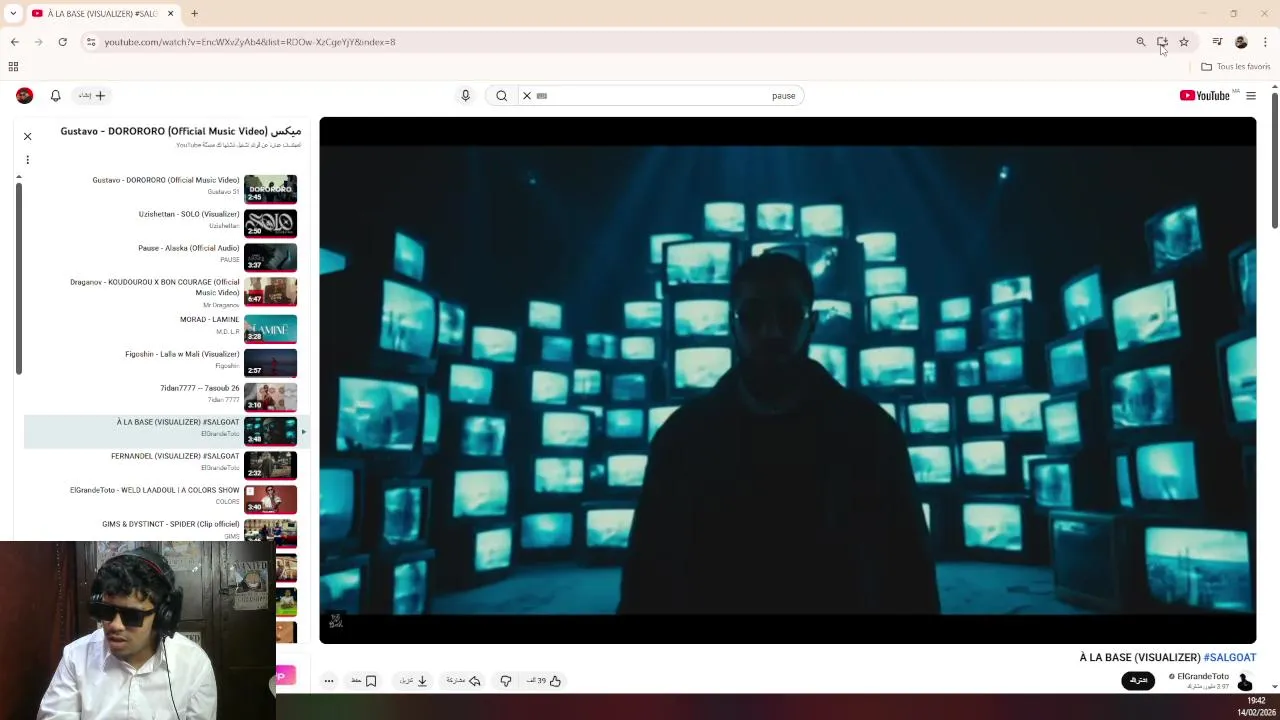The width and height of the screenshot is (1280, 720).
Task: Clear the search box text
Action: pyautogui.click(x=527, y=95)
